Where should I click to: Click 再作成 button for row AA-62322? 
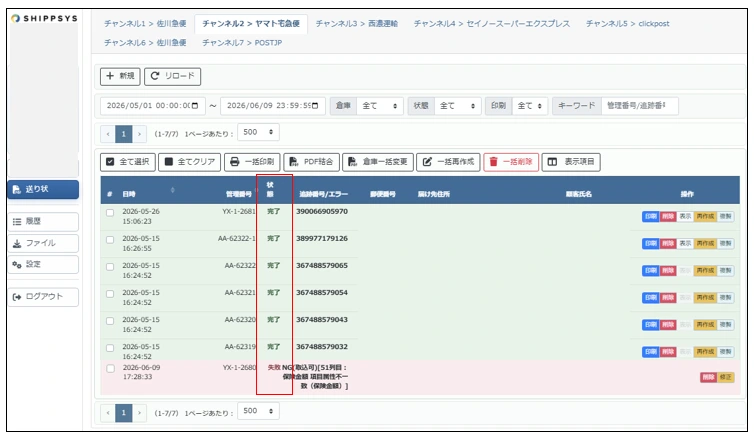pyautogui.click(x=705, y=271)
